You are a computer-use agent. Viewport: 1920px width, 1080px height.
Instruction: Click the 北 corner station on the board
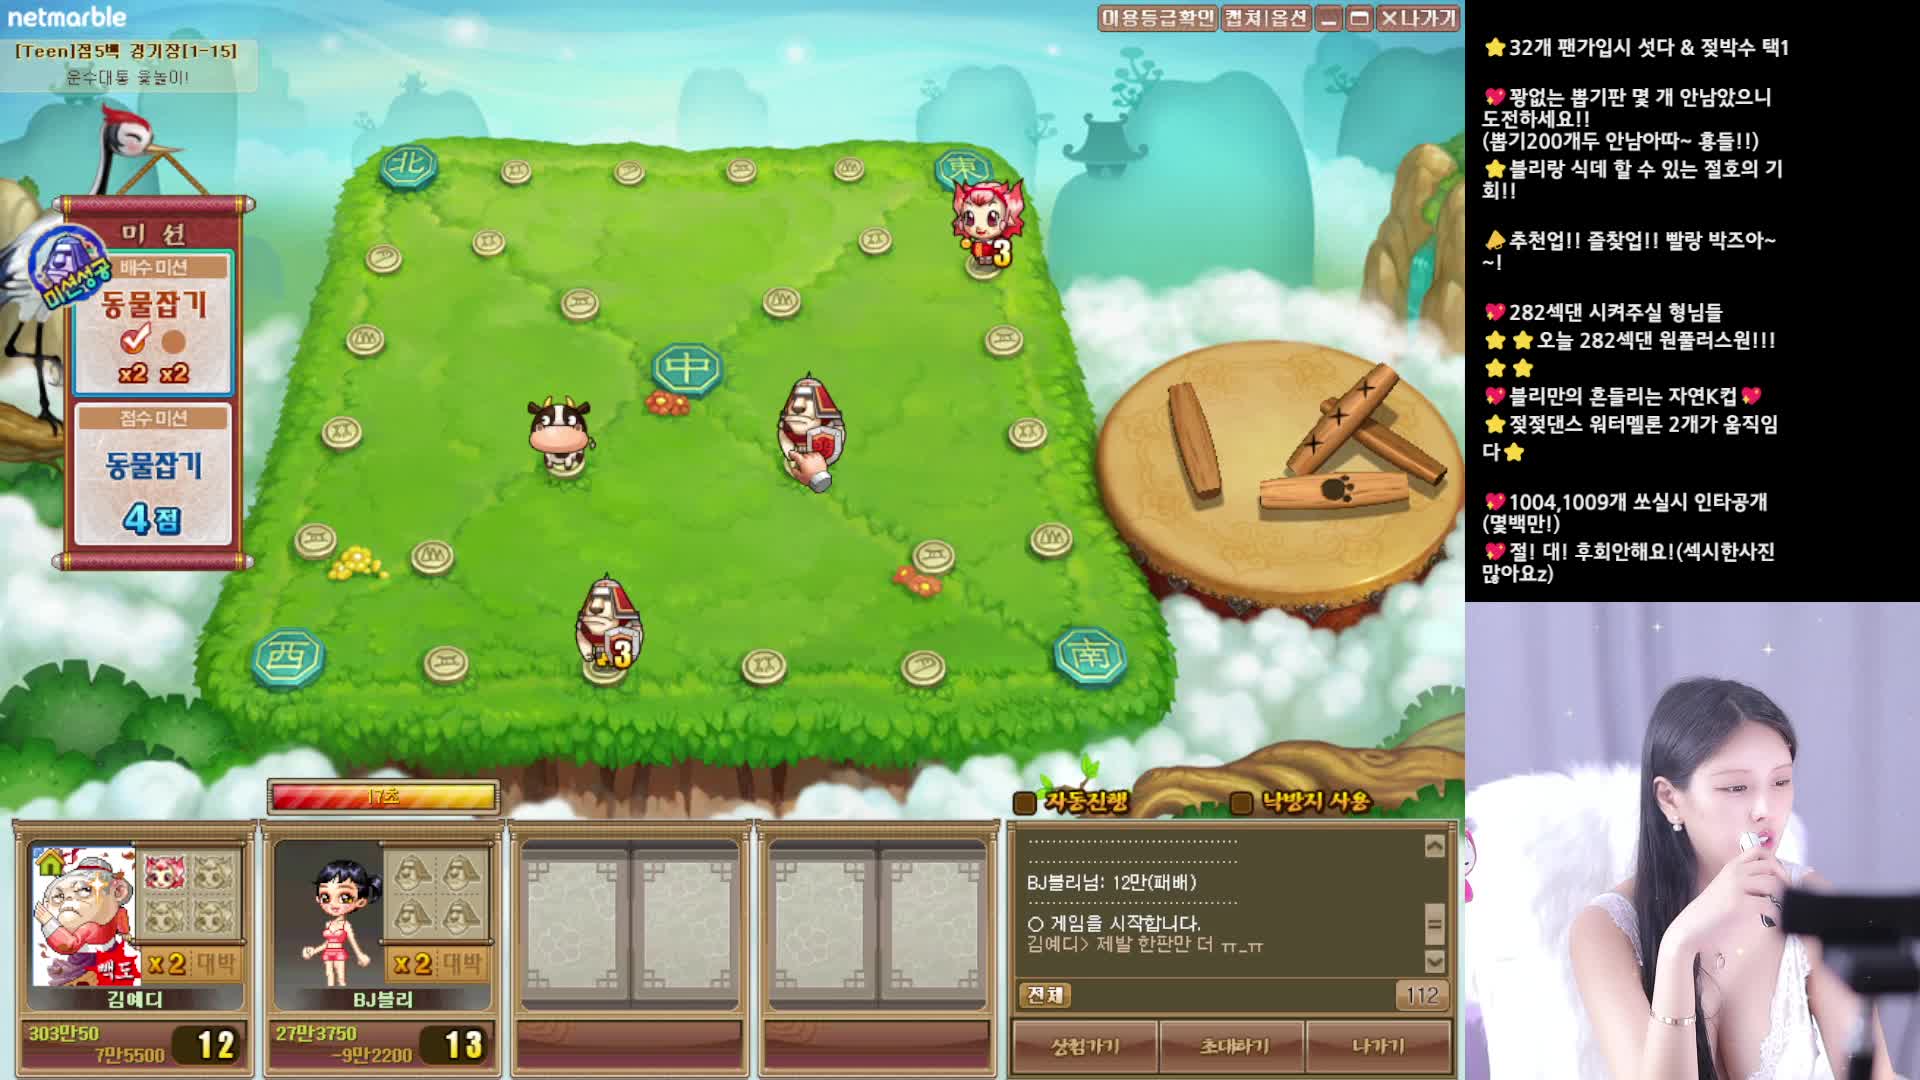click(408, 166)
